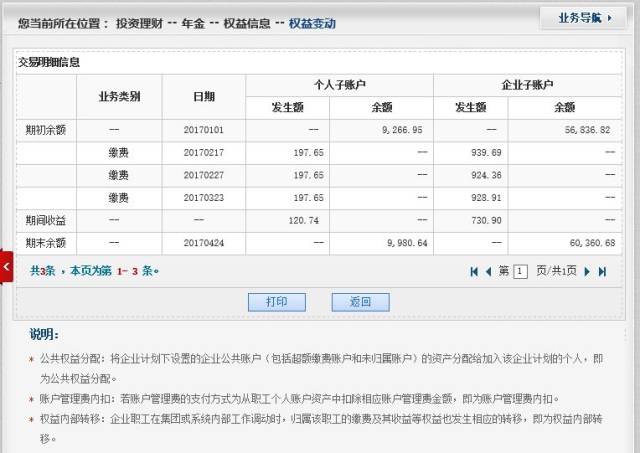Viewport: 640px width, 453px height.
Task: Open the 业务导航 navigation menu
Action: coord(584,18)
